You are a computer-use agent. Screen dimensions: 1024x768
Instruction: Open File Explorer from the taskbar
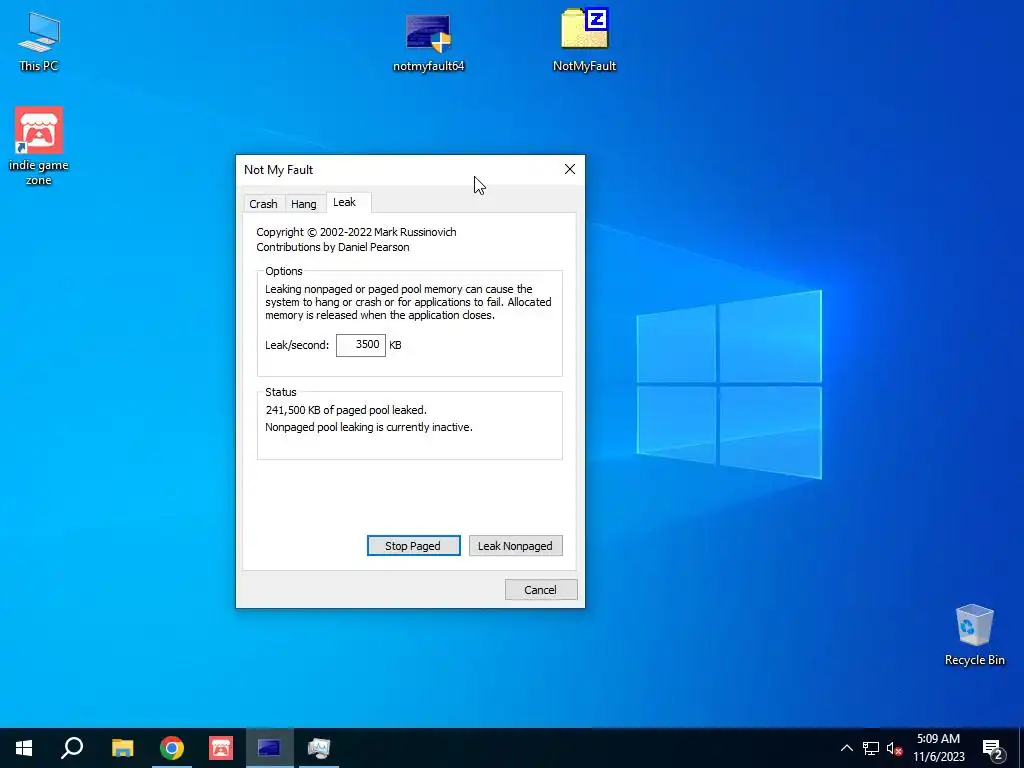[122, 748]
